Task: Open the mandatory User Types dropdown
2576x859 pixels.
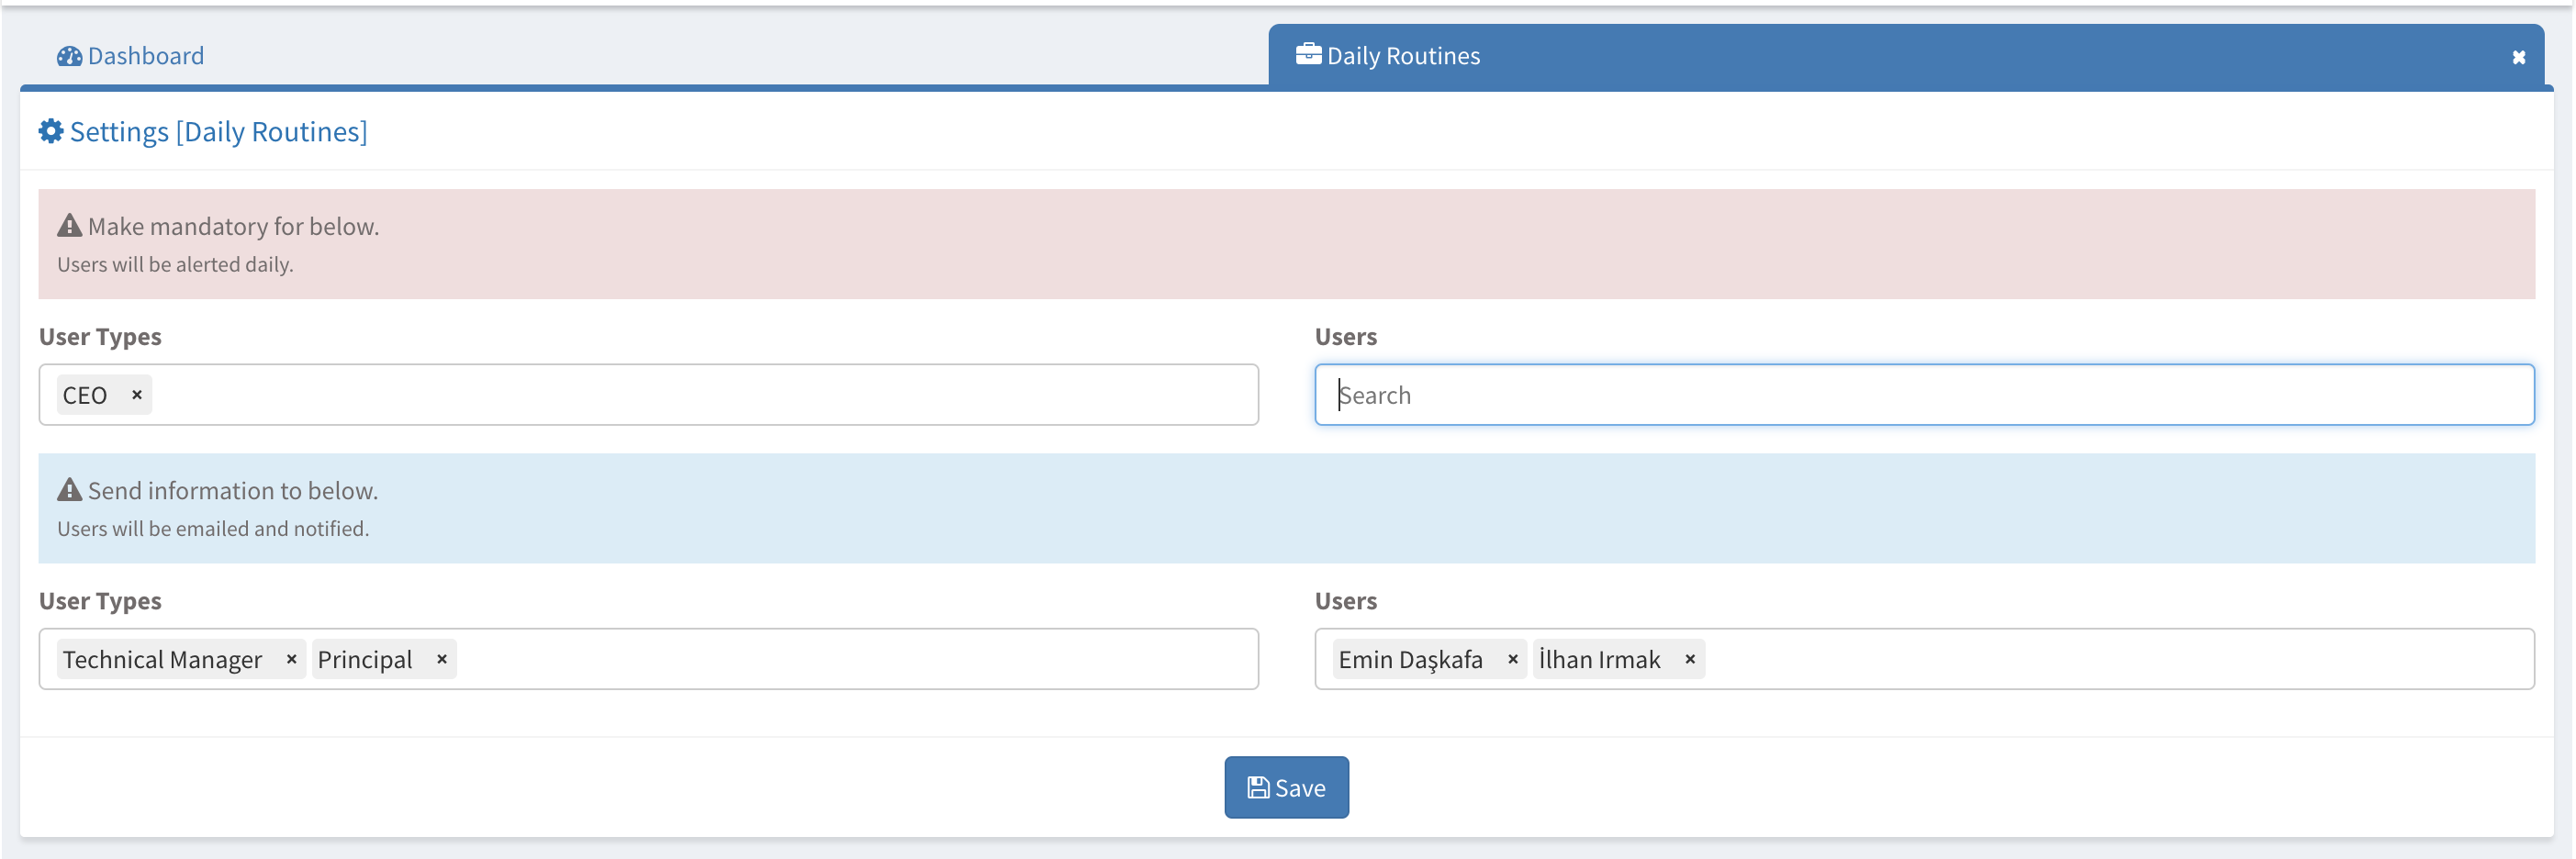Action: [x=700, y=395]
